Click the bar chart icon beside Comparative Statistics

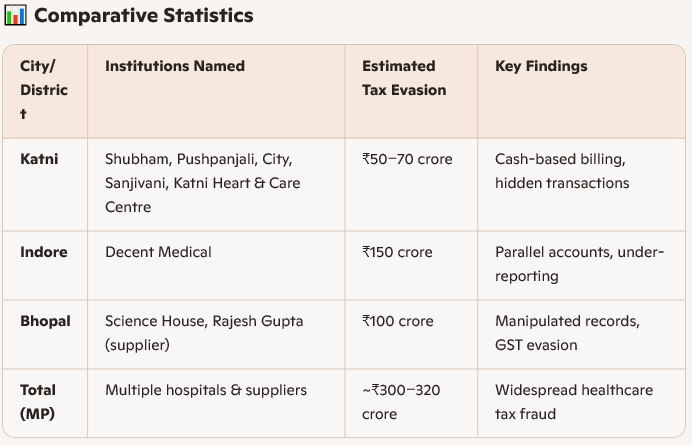15,17
